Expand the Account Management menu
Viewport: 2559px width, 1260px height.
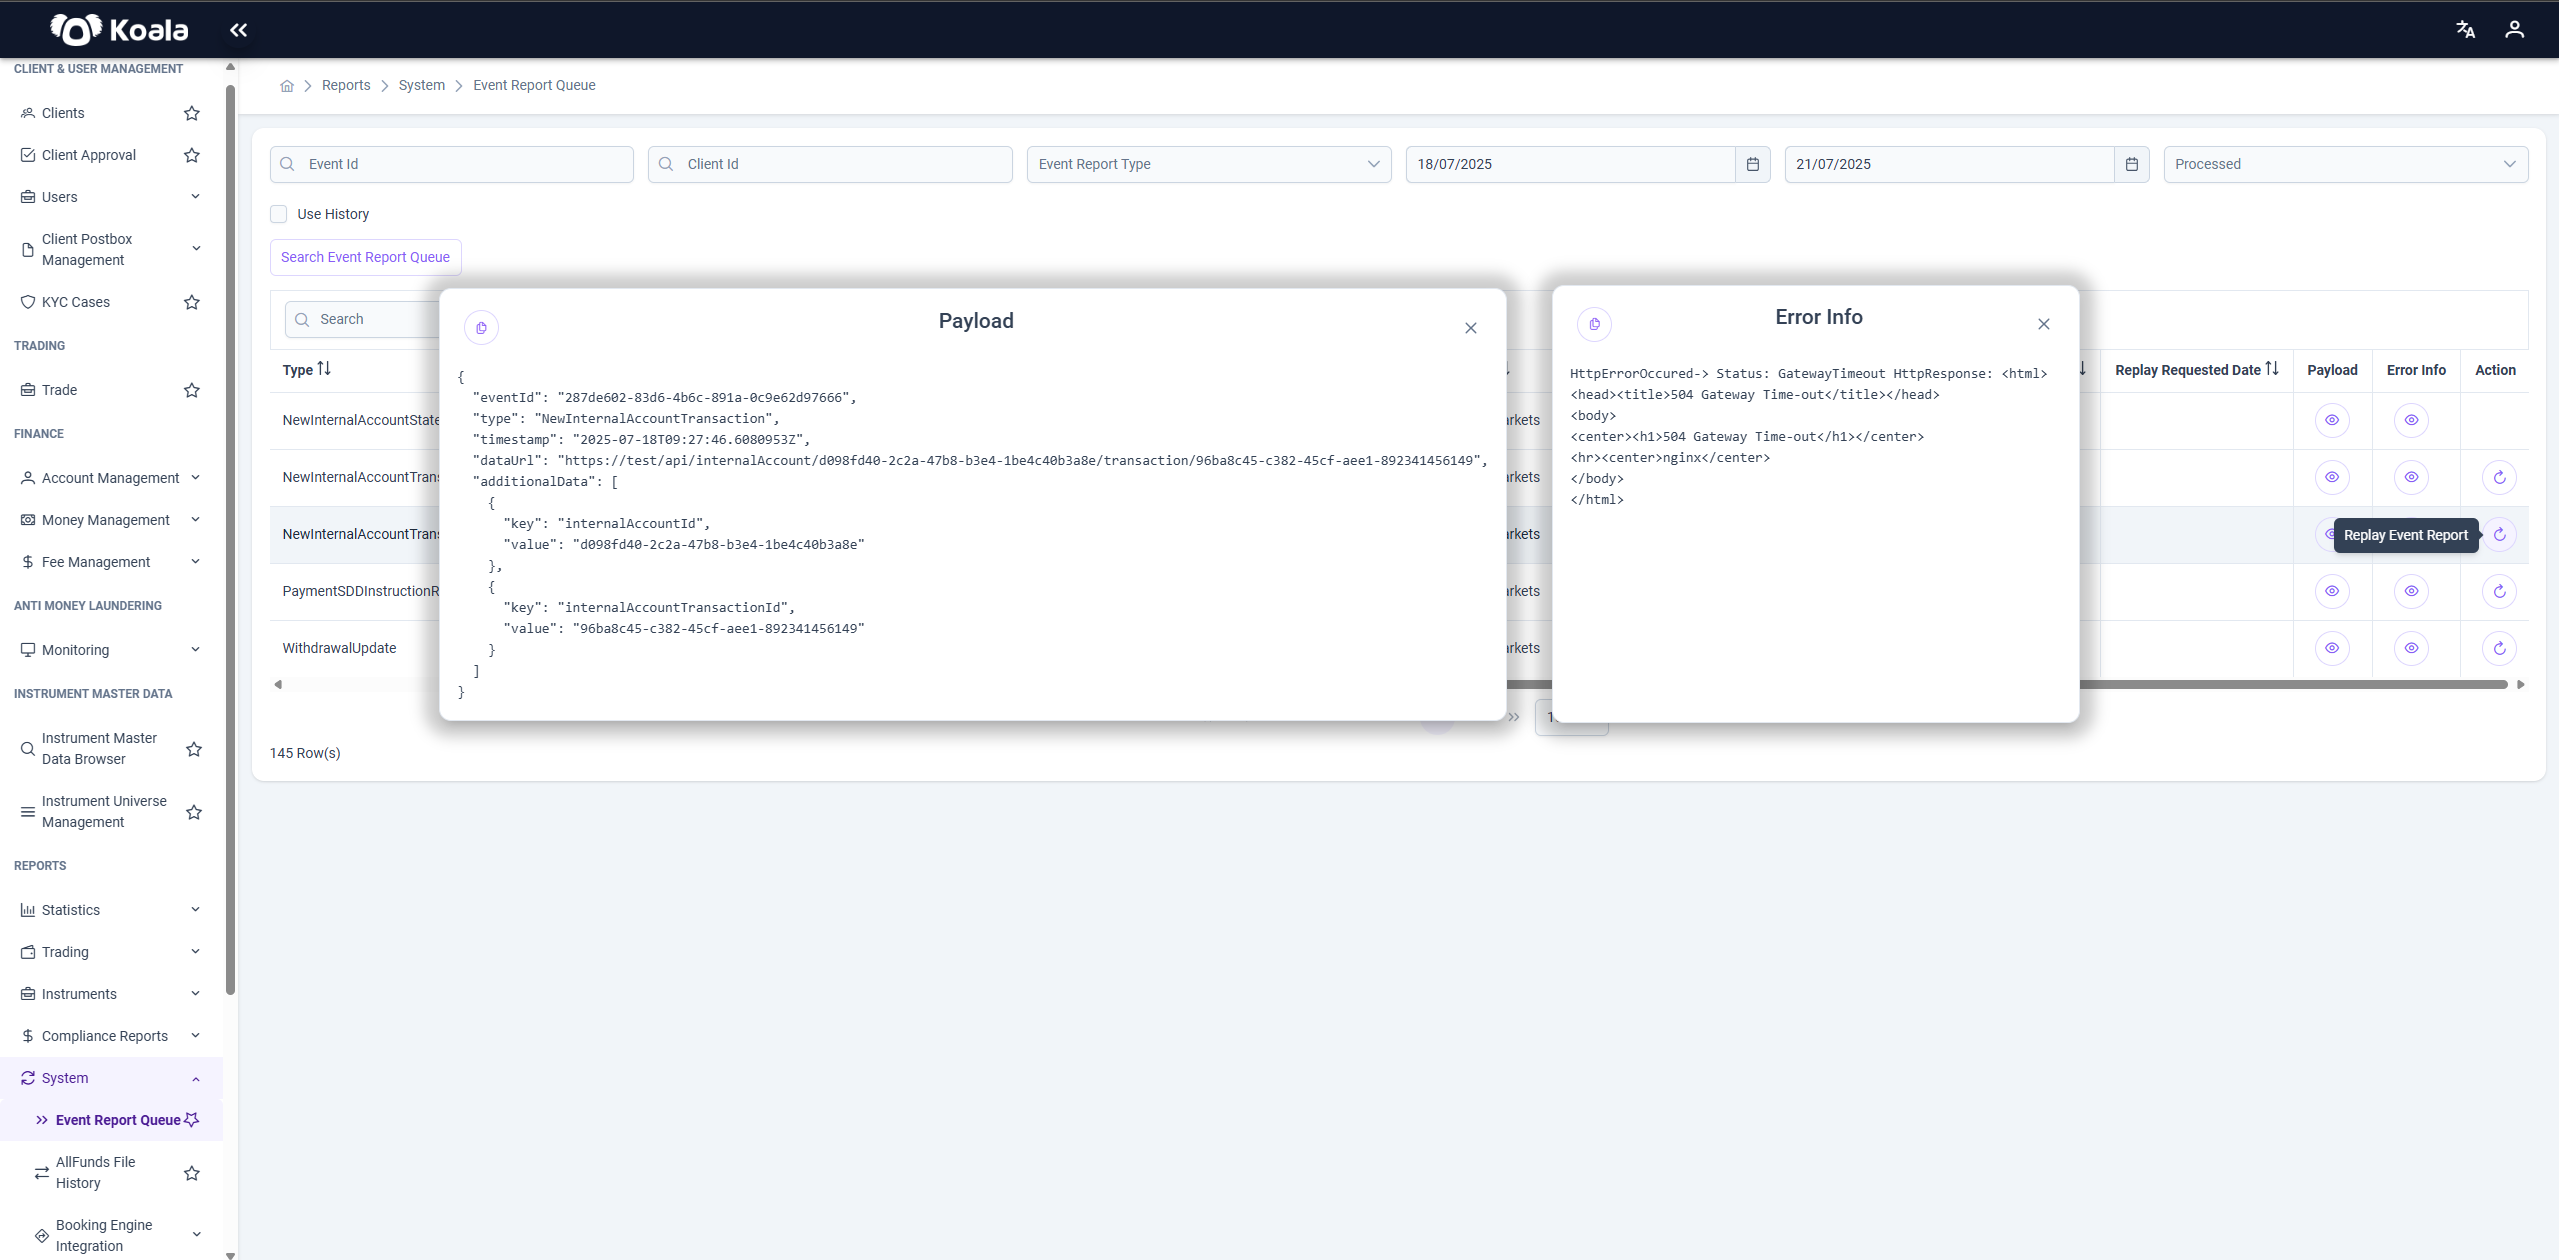pos(111,478)
